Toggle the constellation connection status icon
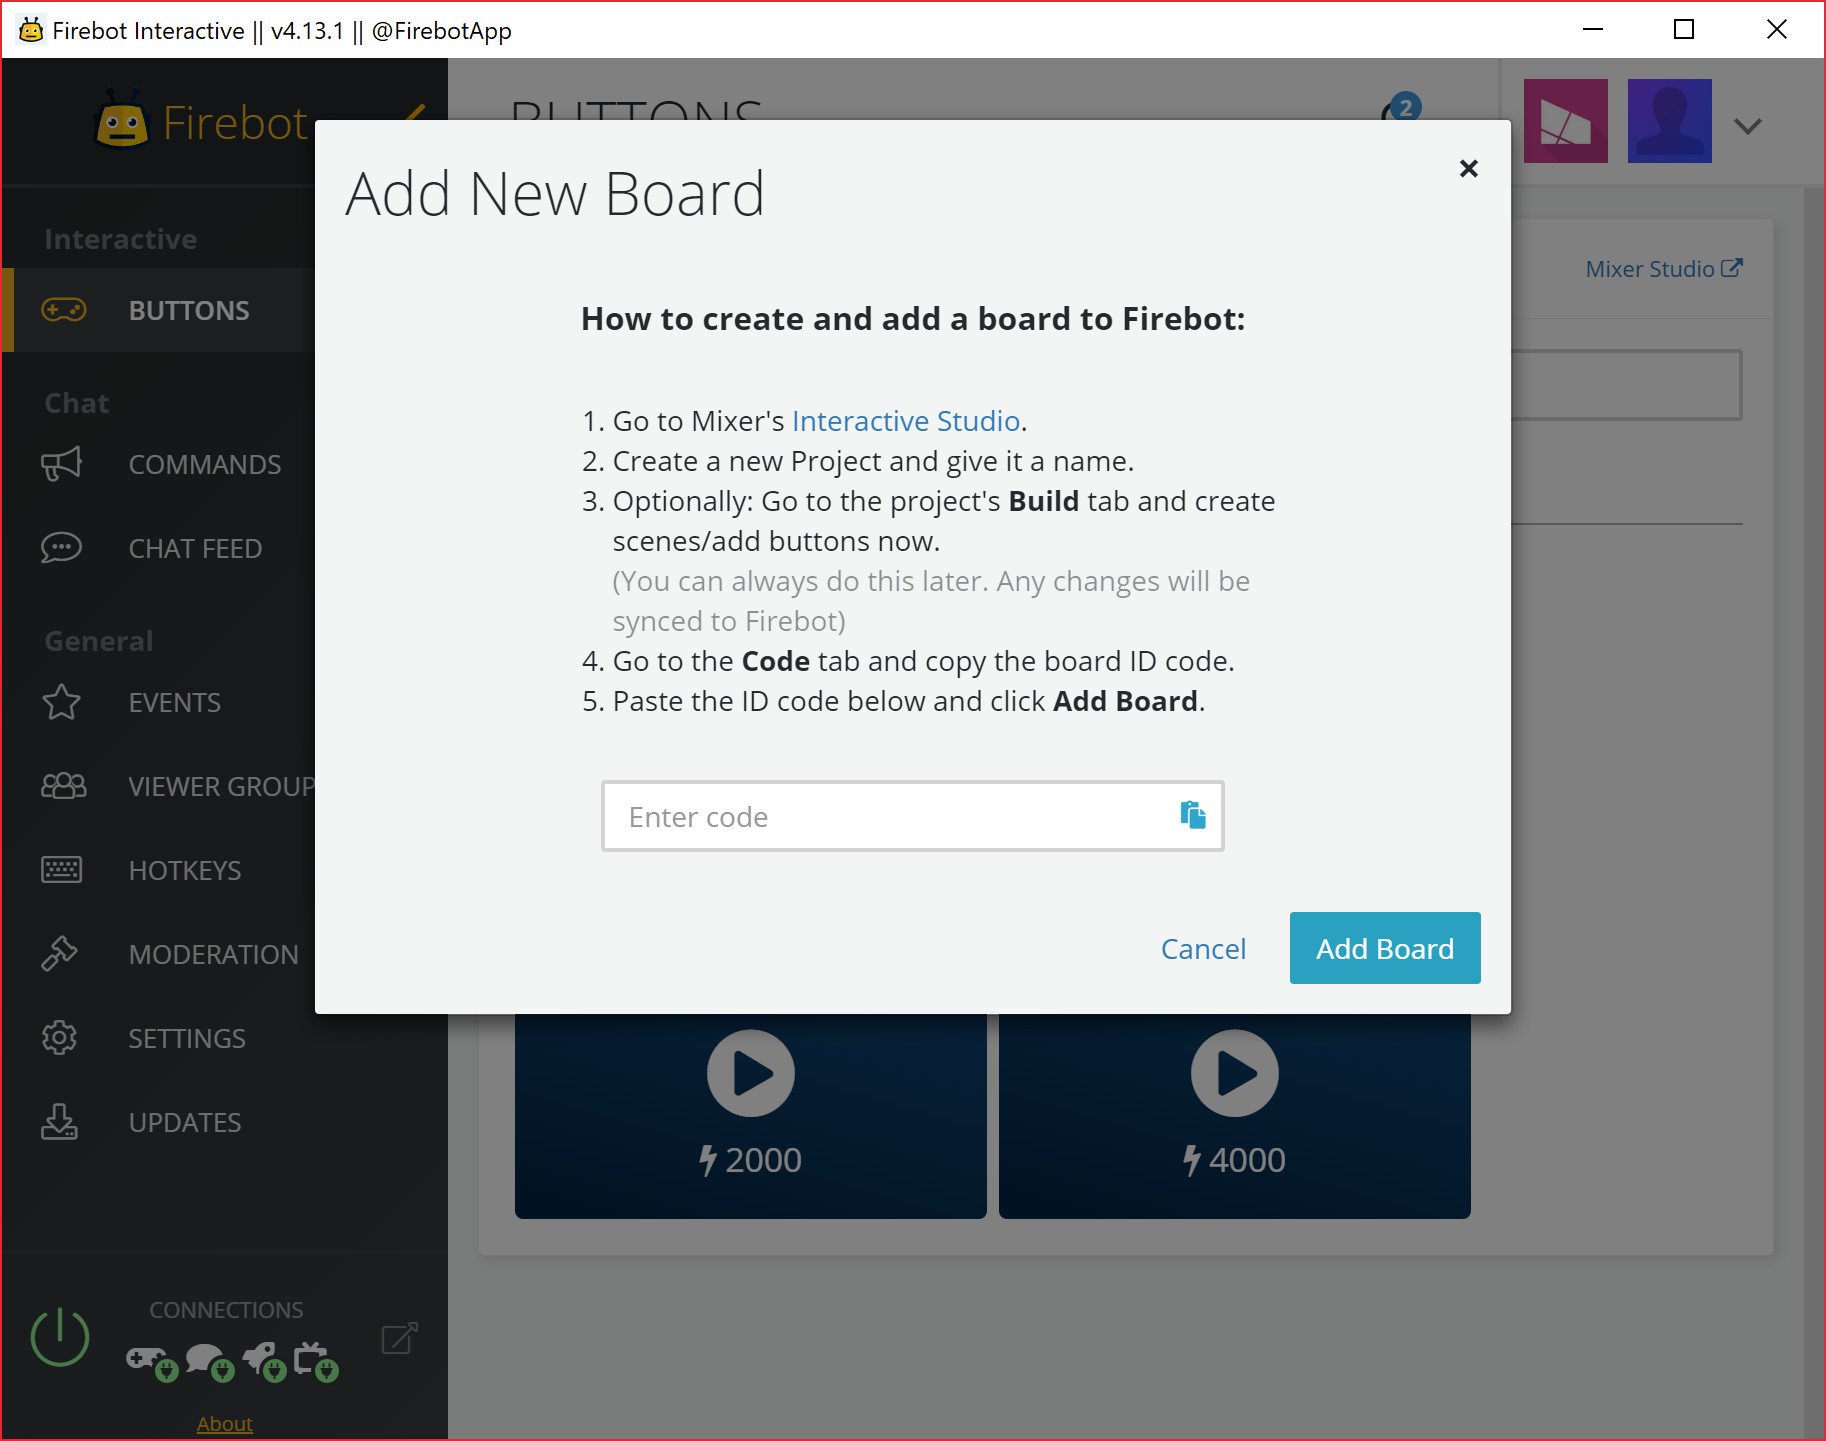Image resolution: width=1826 pixels, height=1441 pixels. point(265,1363)
